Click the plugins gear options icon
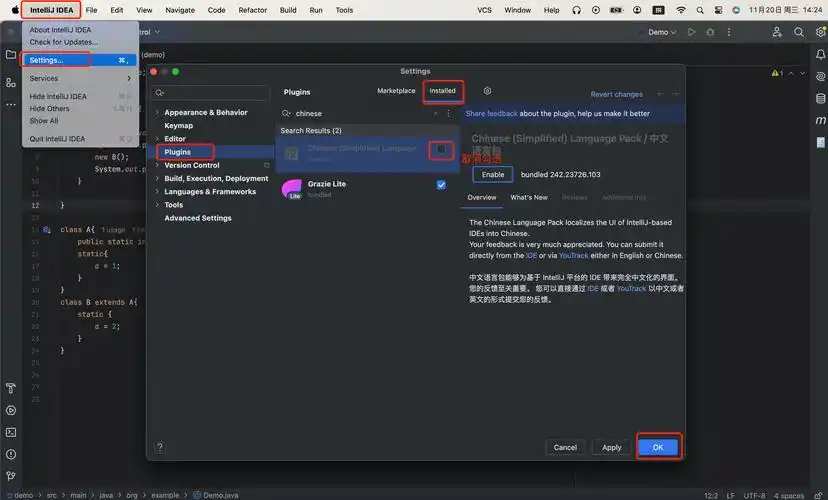Screen dimensions: 828x500 pyautogui.click(x=487, y=91)
